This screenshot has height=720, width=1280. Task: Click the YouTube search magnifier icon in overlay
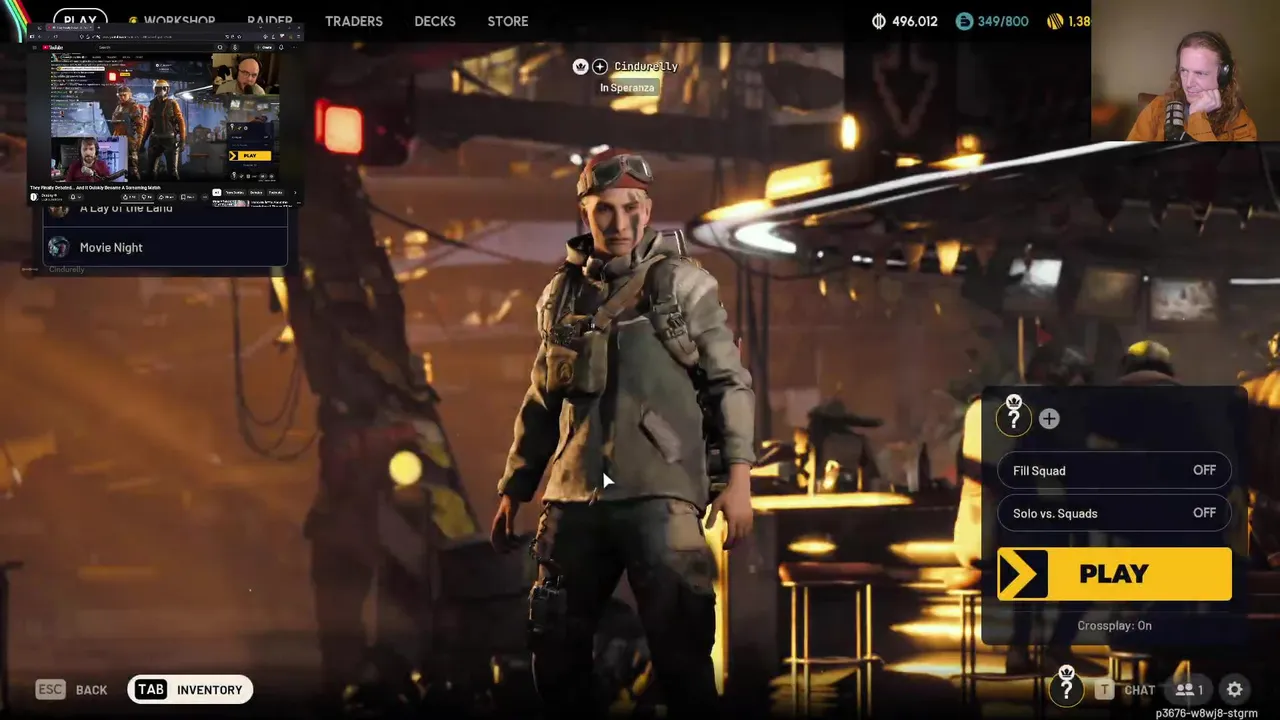219,47
